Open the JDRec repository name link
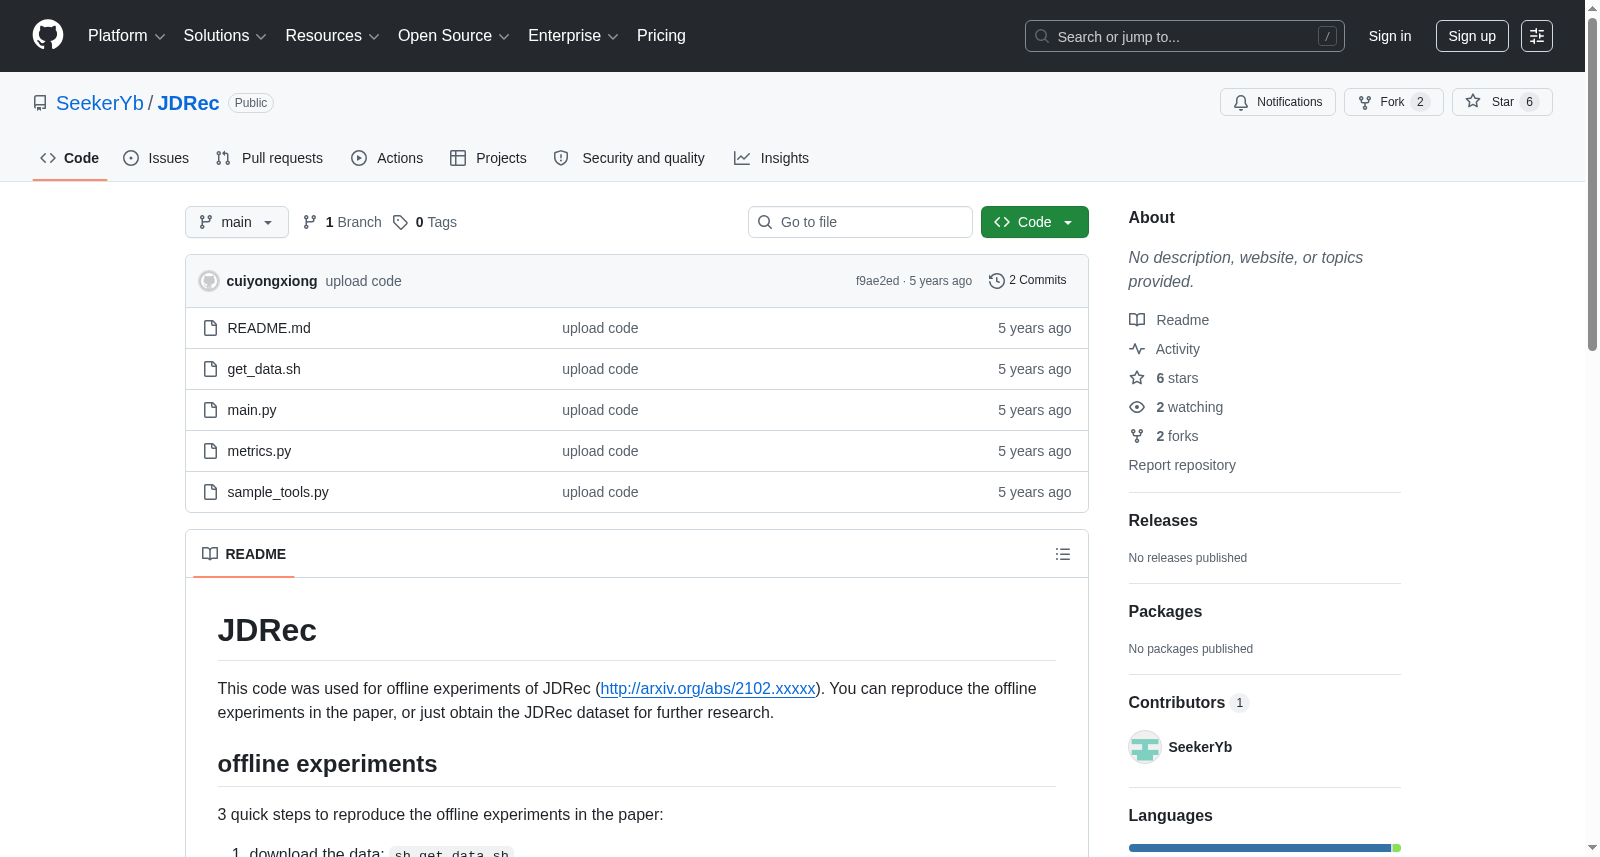The width and height of the screenshot is (1600, 857). point(188,103)
